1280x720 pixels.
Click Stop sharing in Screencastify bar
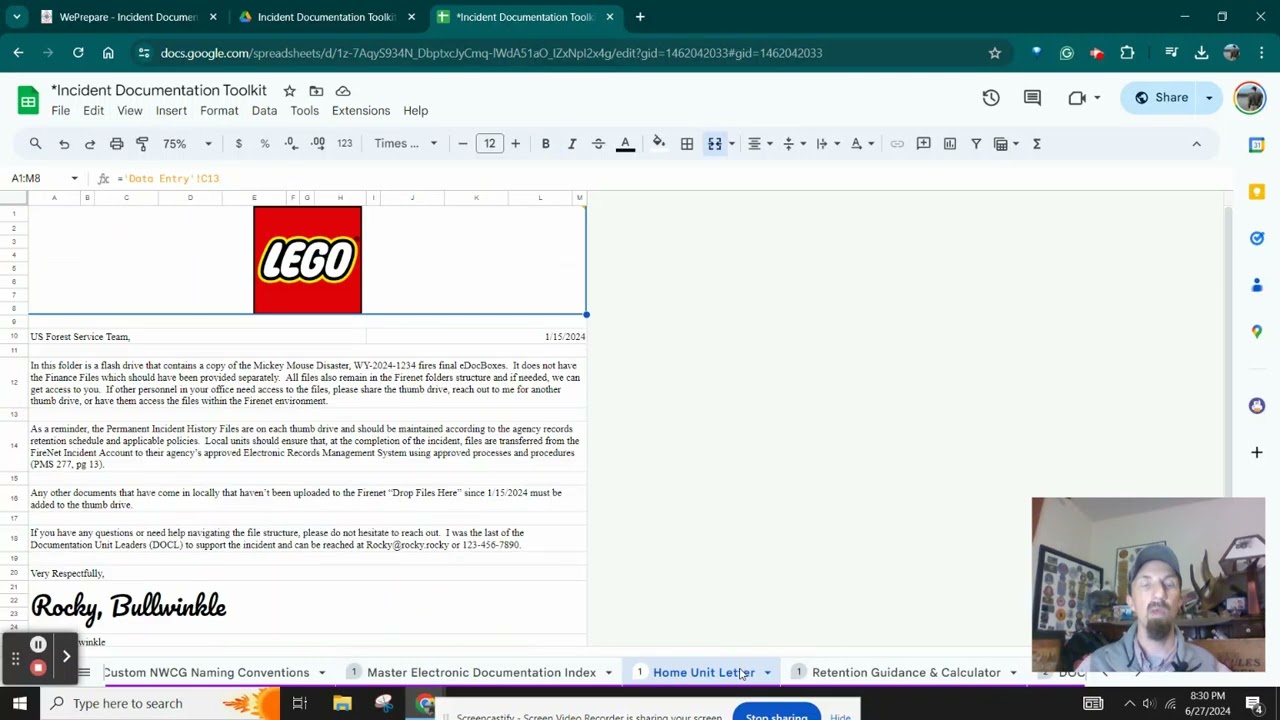coord(776,715)
